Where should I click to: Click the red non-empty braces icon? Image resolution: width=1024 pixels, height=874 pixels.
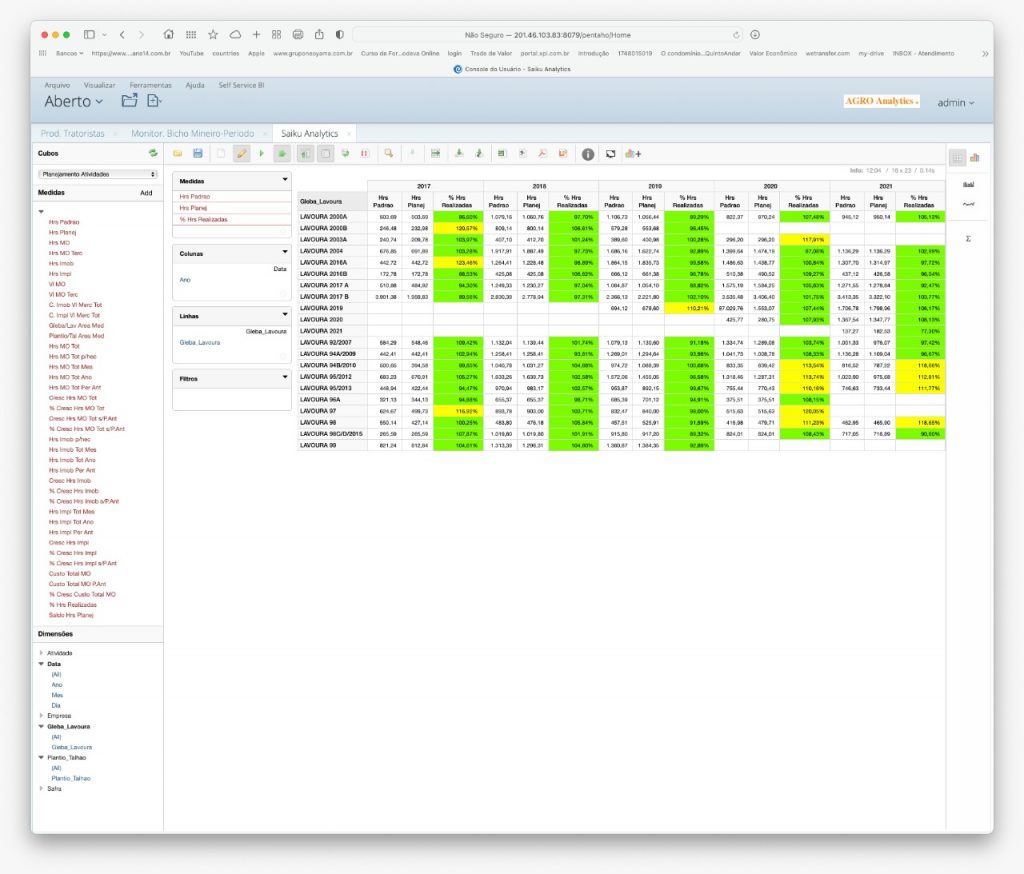364,154
